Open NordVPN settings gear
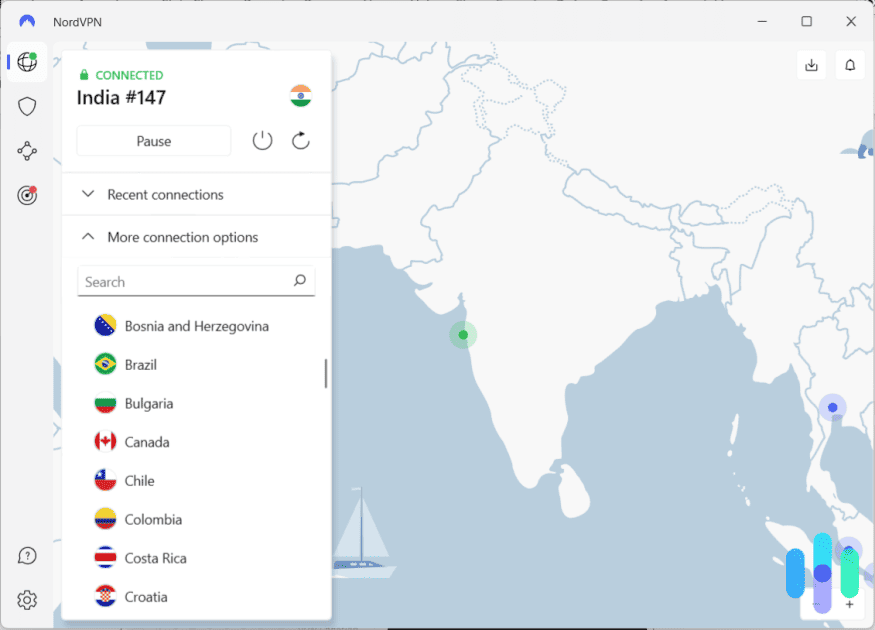Viewport: 875px width, 630px height. coord(26,600)
